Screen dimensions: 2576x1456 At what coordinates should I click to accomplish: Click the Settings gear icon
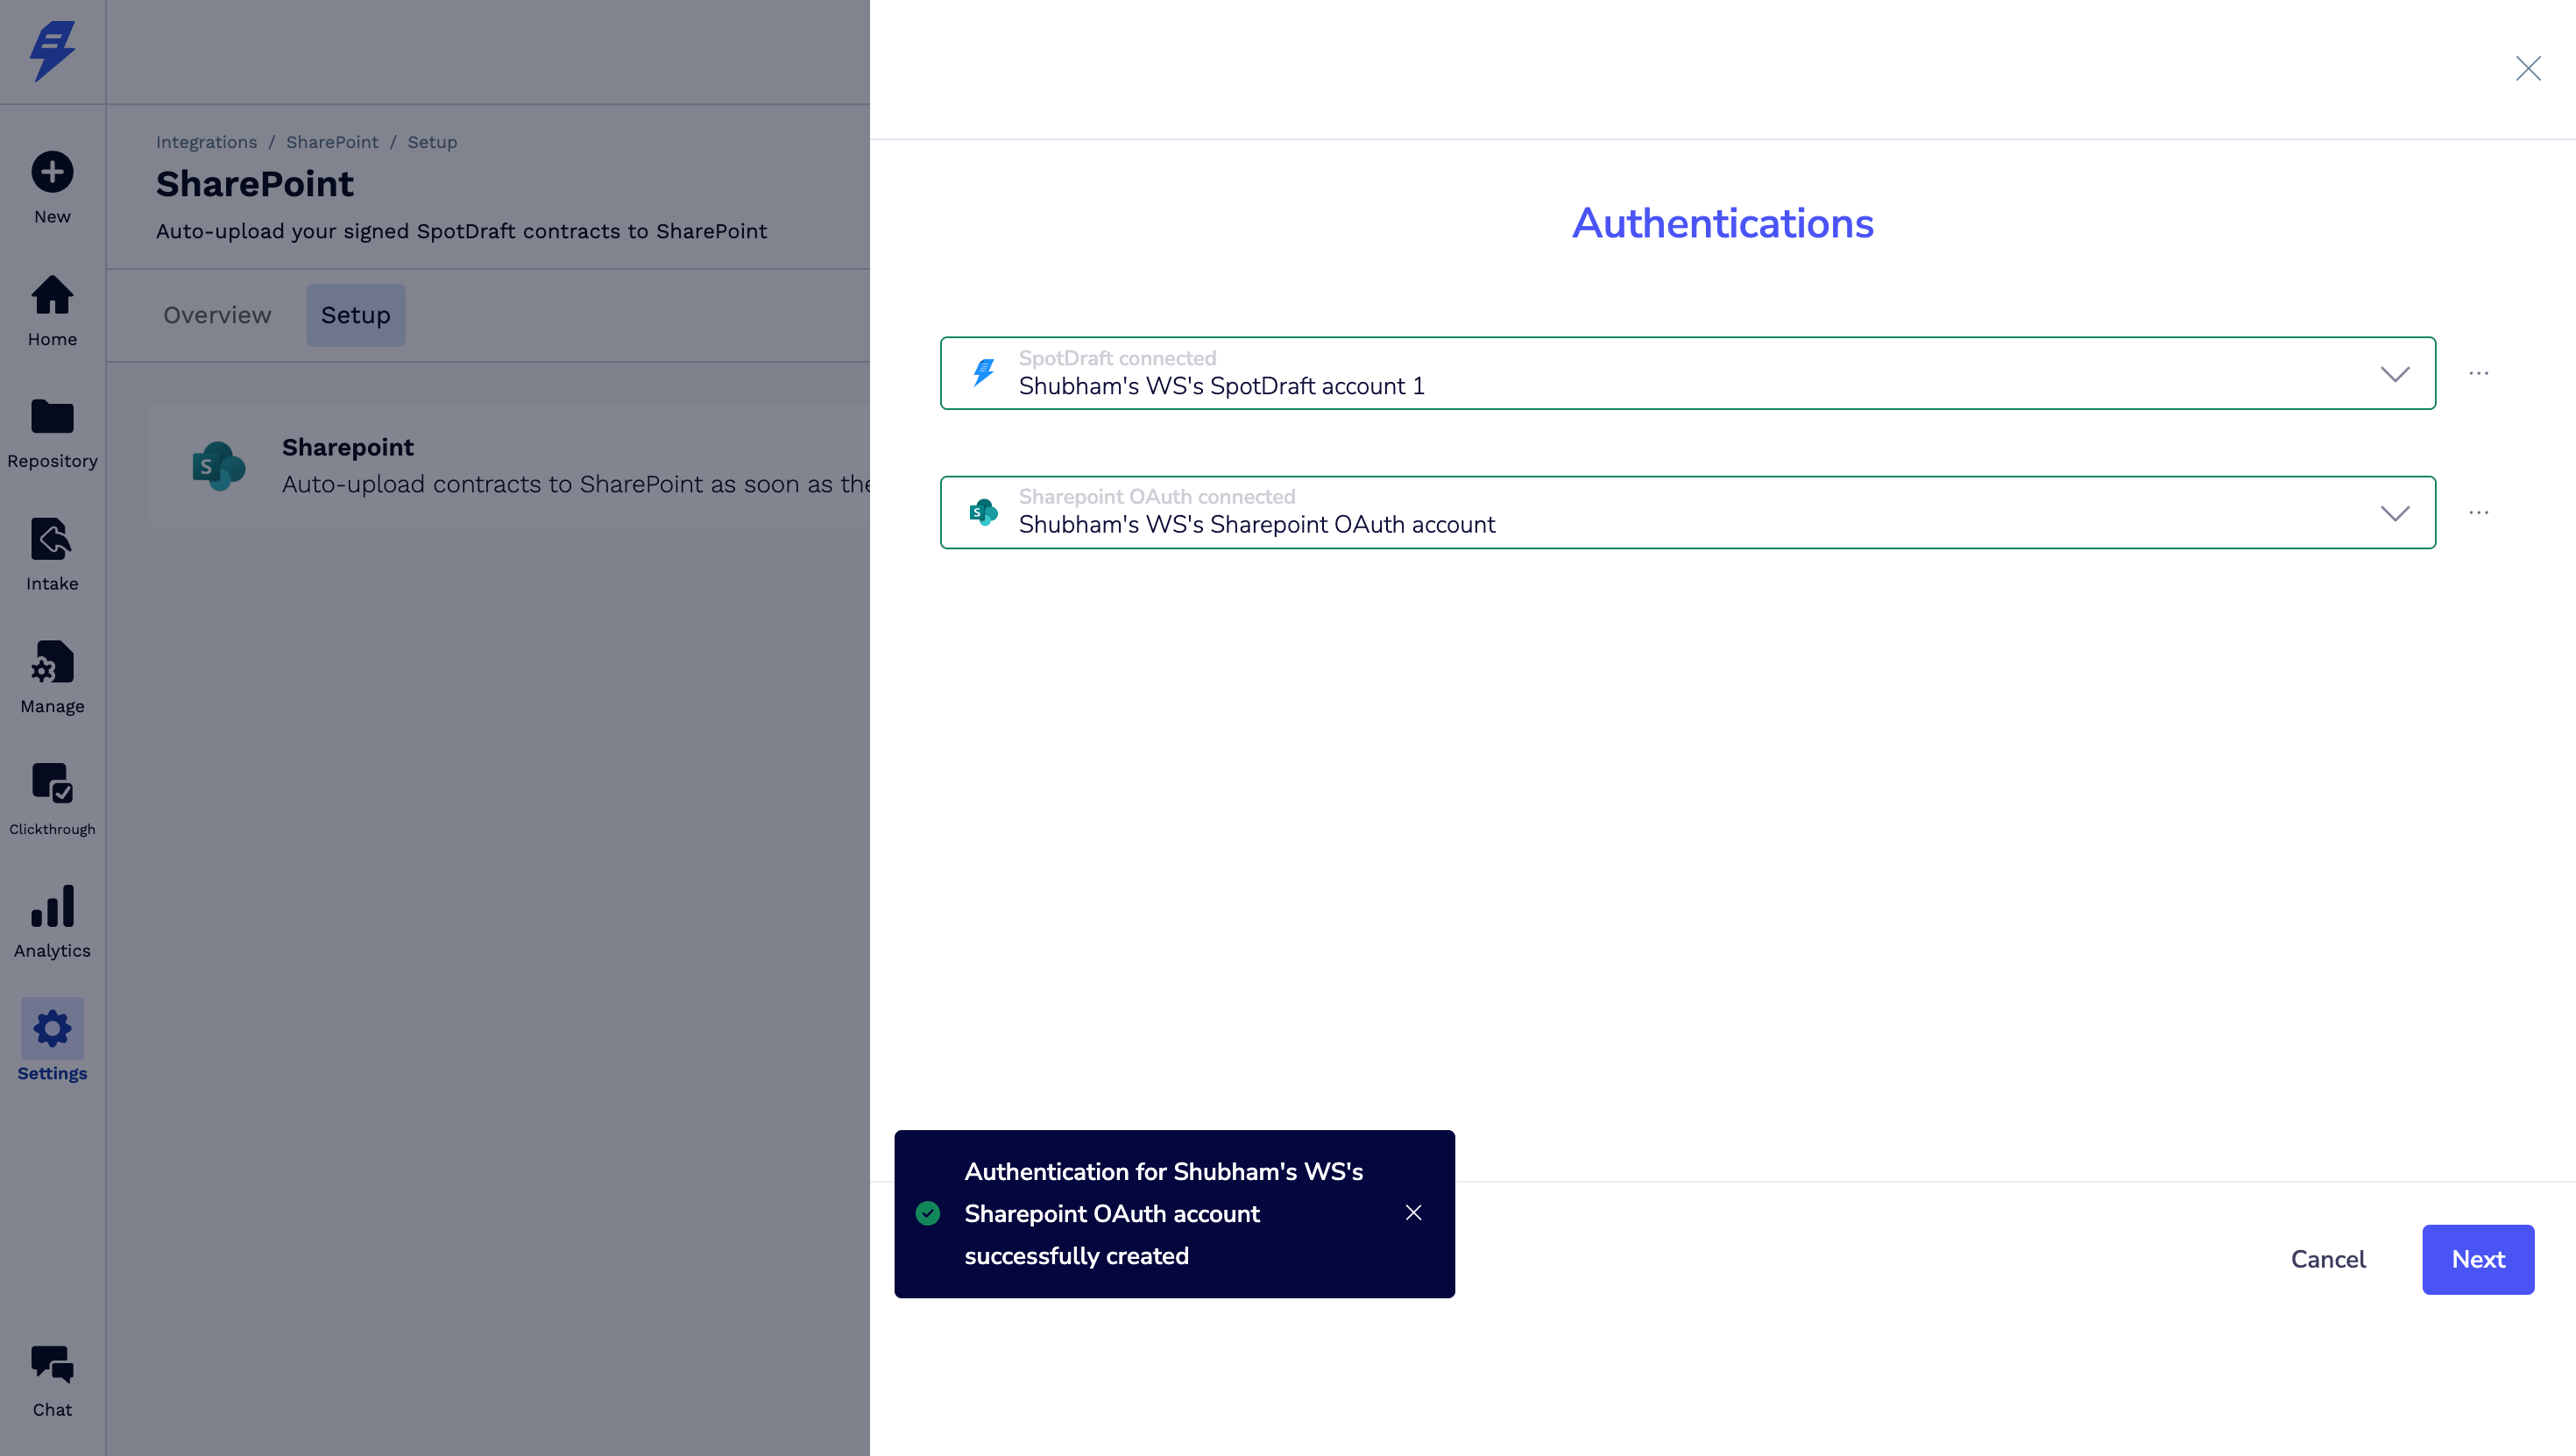(52, 1029)
